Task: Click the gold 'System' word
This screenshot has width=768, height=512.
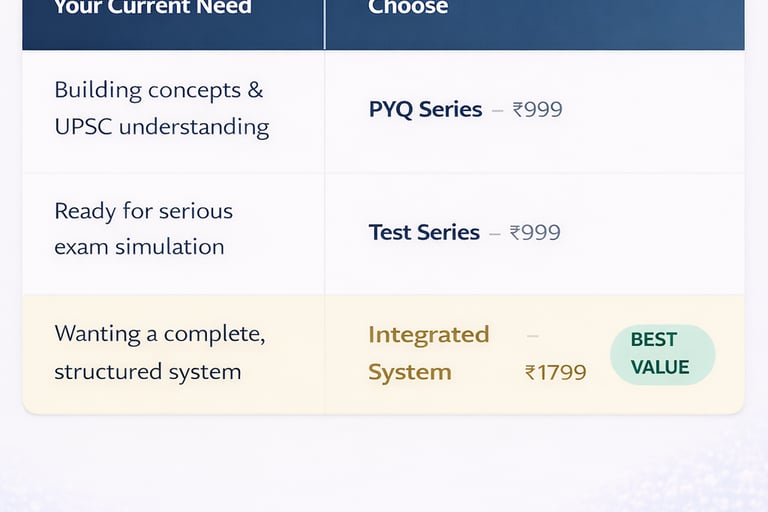Action: (x=410, y=373)
